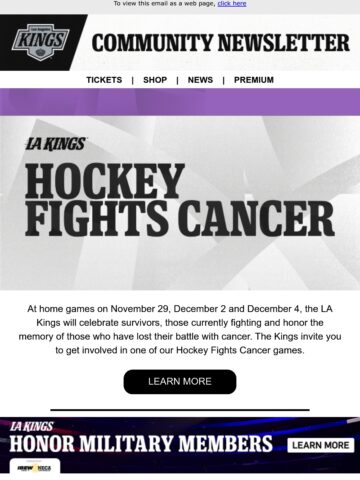
Task: Select the NEWS navigation item
Action: coord(200,80)
